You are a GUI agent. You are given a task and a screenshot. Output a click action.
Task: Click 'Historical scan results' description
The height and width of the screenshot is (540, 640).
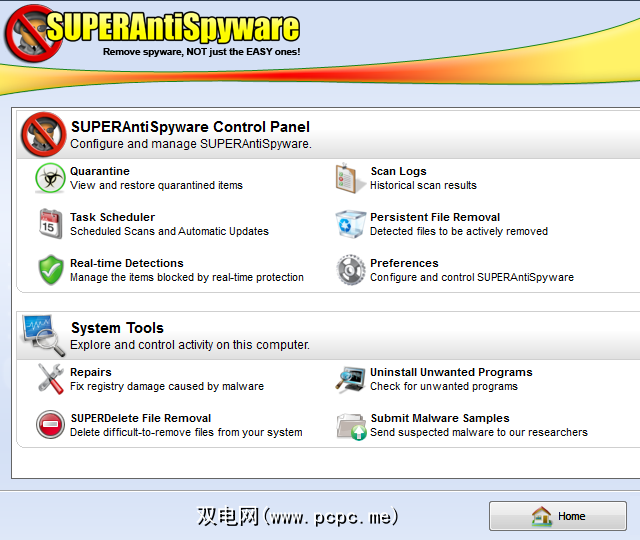click(423, 185)
